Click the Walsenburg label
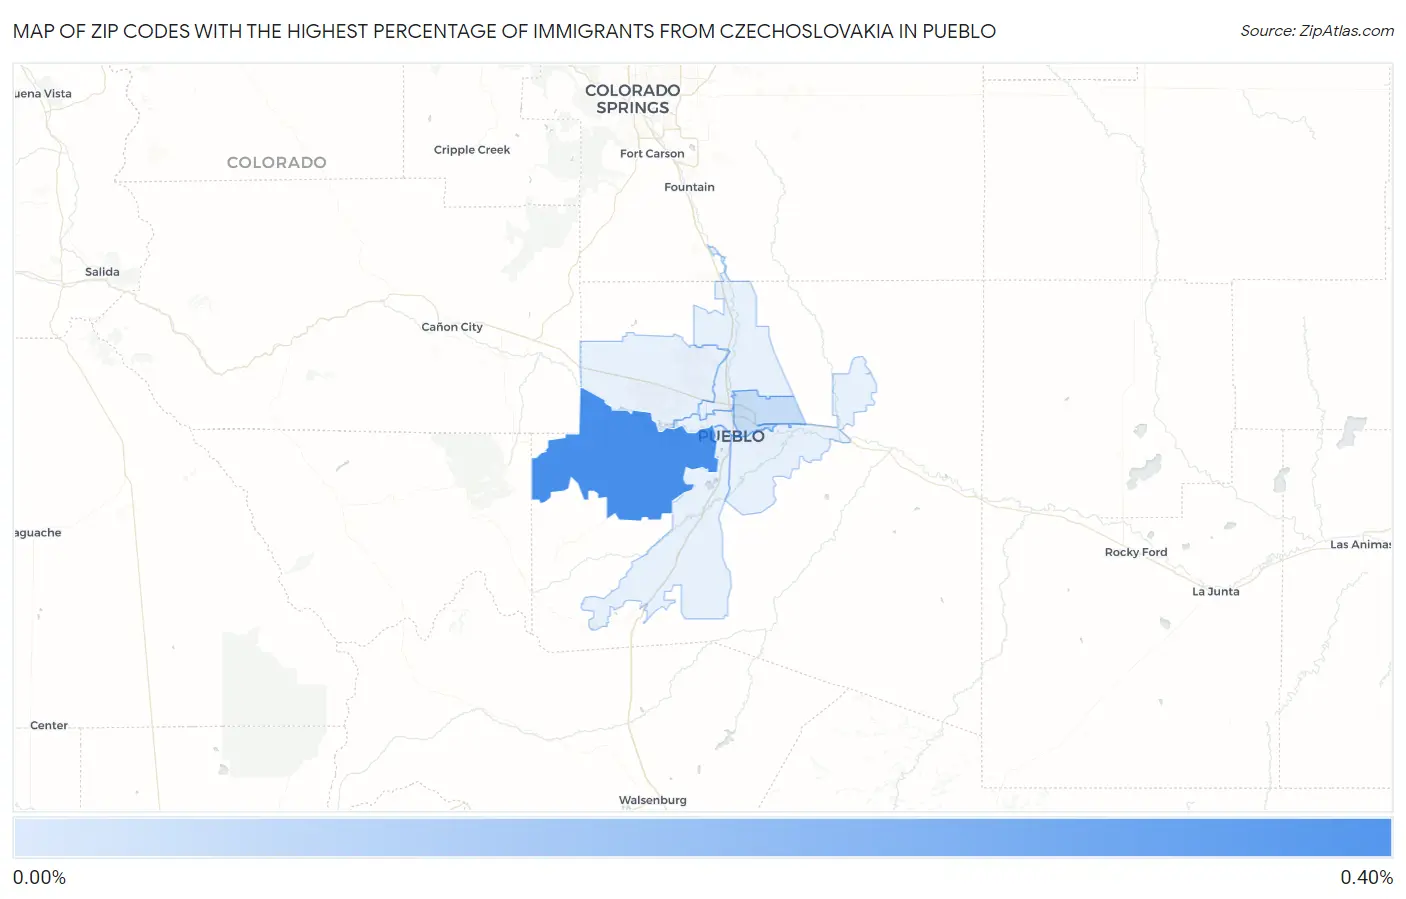The width and height of the screenshot is (1406, 899). tap(653, 800)
